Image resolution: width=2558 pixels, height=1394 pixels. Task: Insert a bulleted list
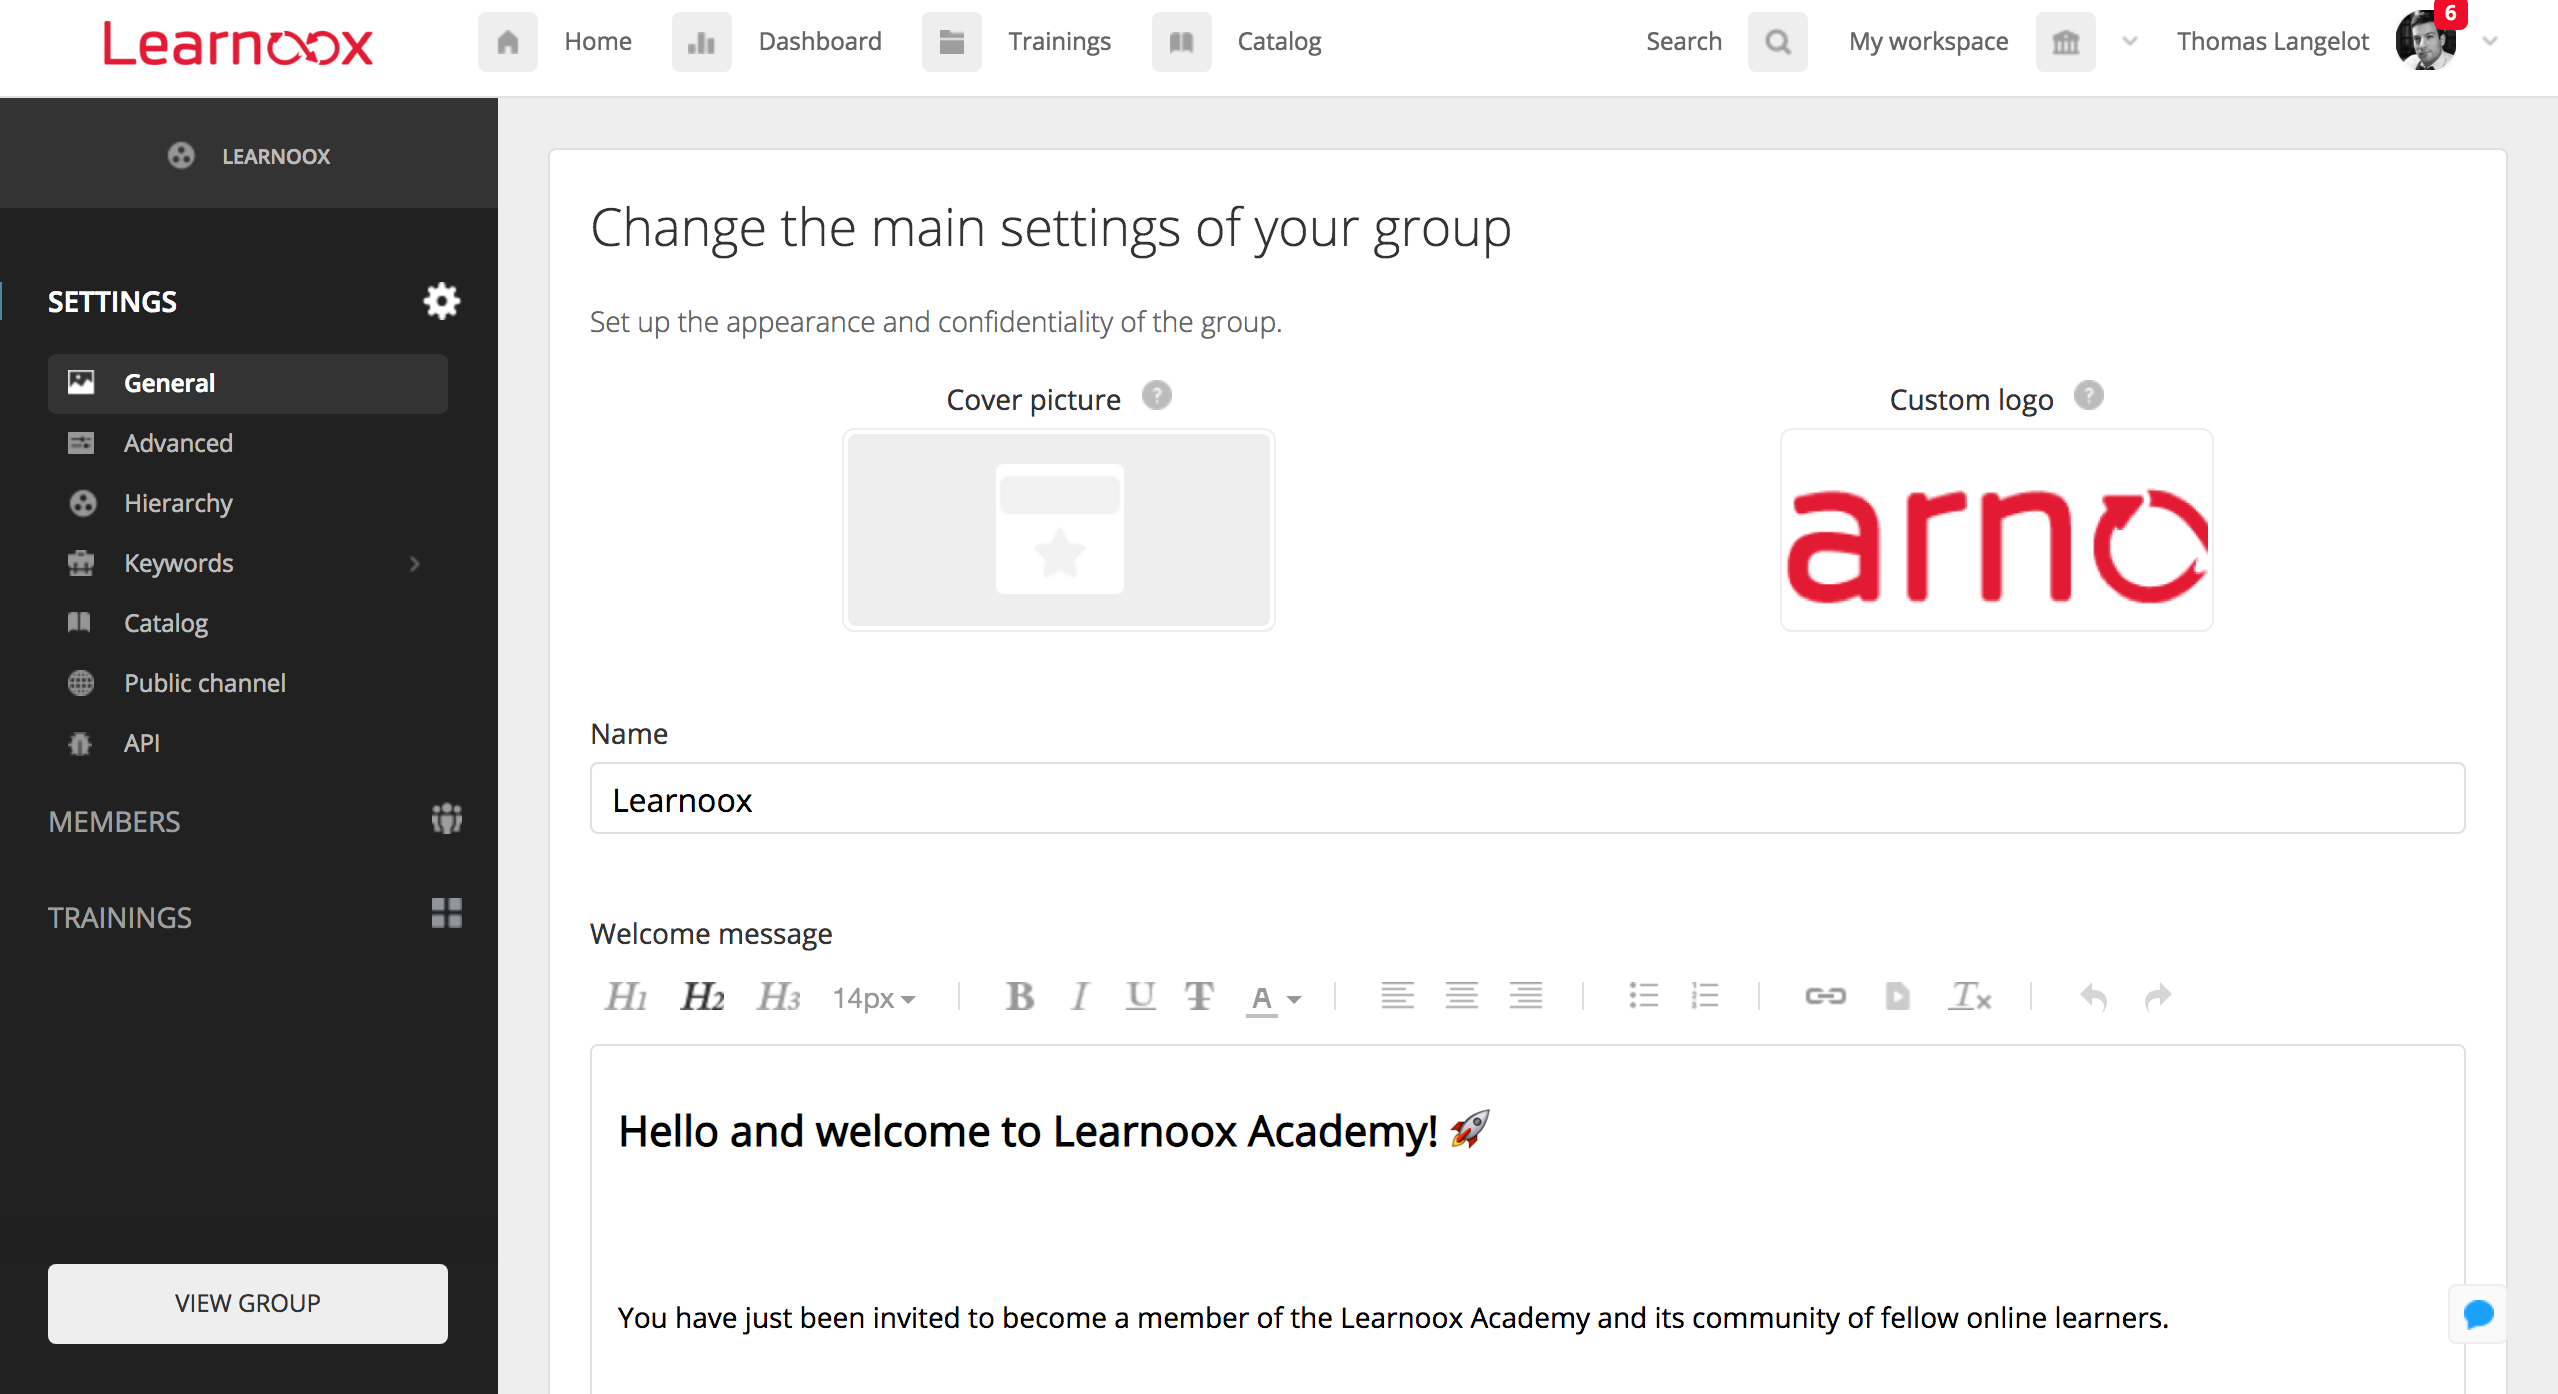pyautogui.click(x=1643, y=996)
